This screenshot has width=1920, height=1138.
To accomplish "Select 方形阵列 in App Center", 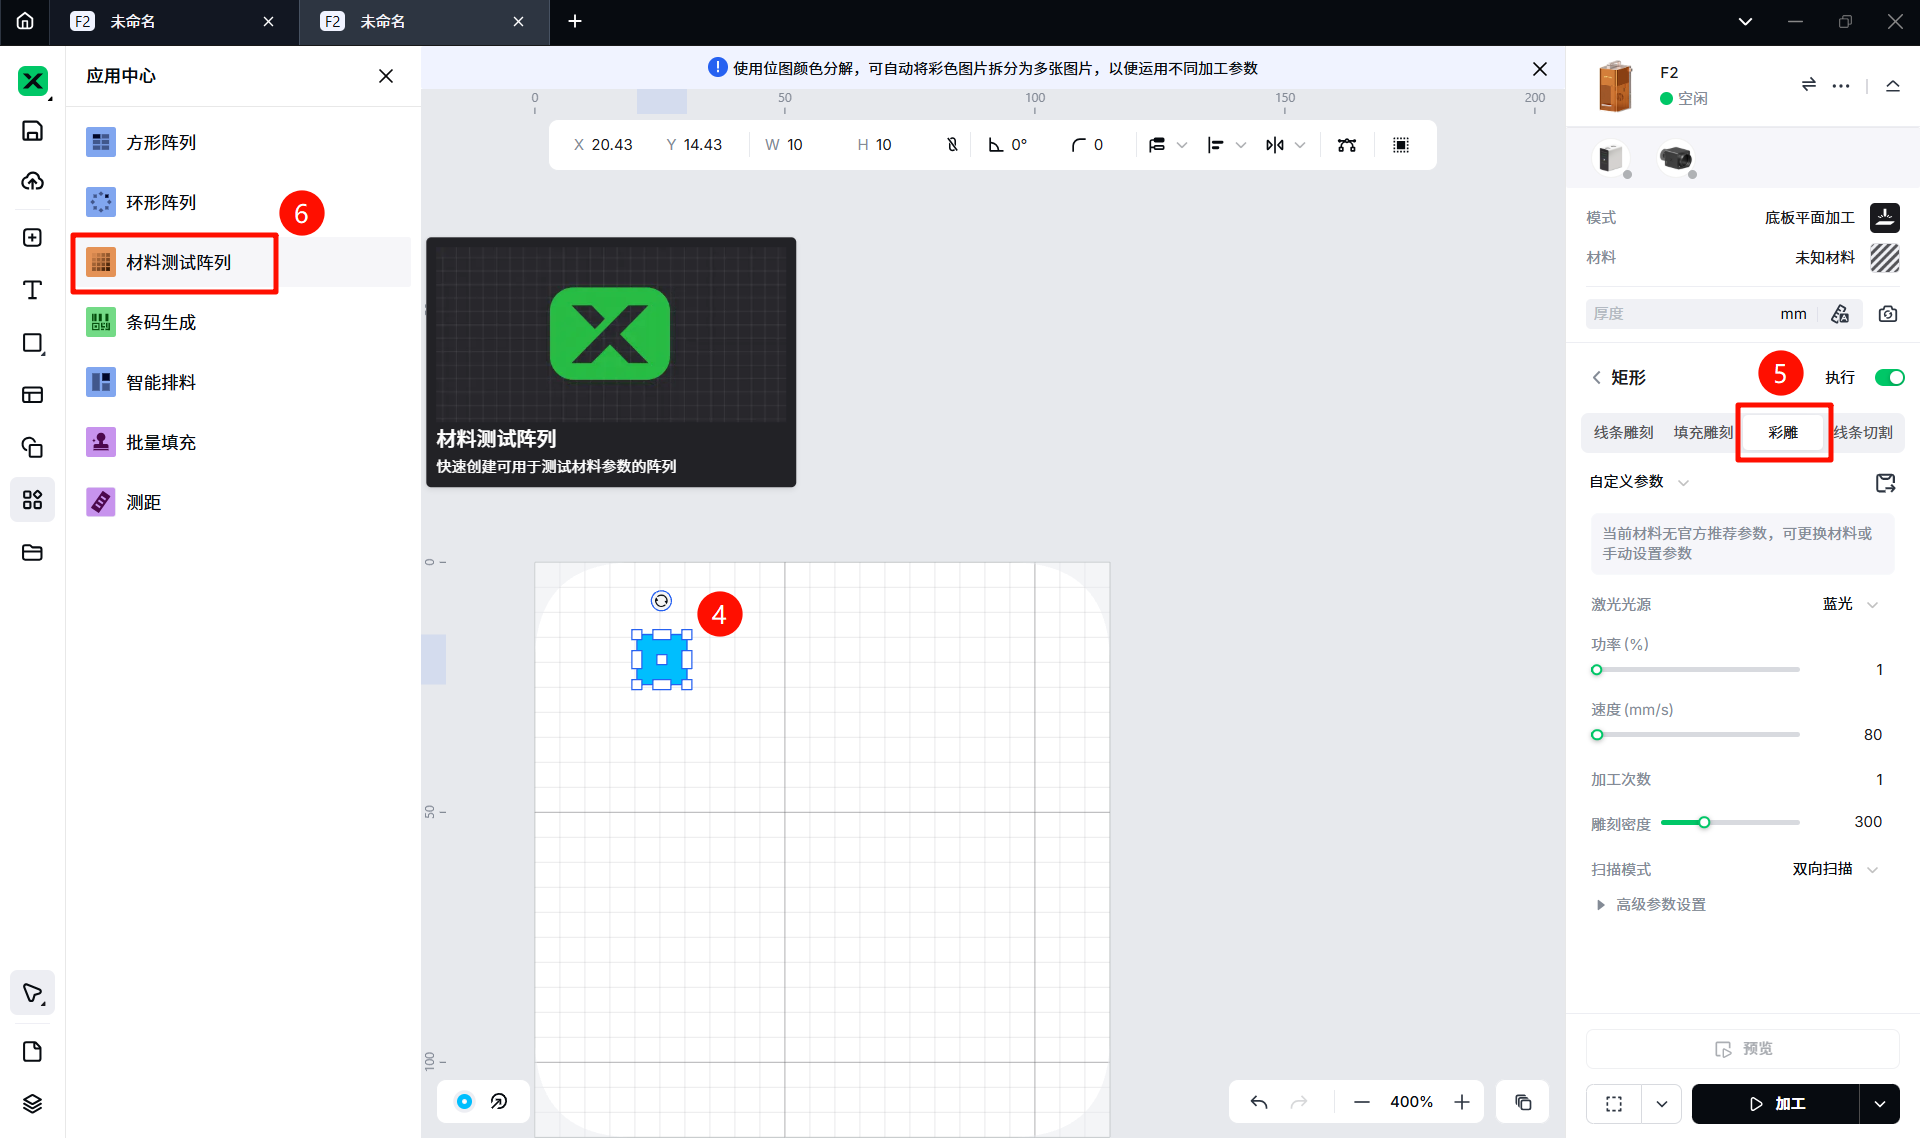I will pyautogui.click(x=160, y=142).
